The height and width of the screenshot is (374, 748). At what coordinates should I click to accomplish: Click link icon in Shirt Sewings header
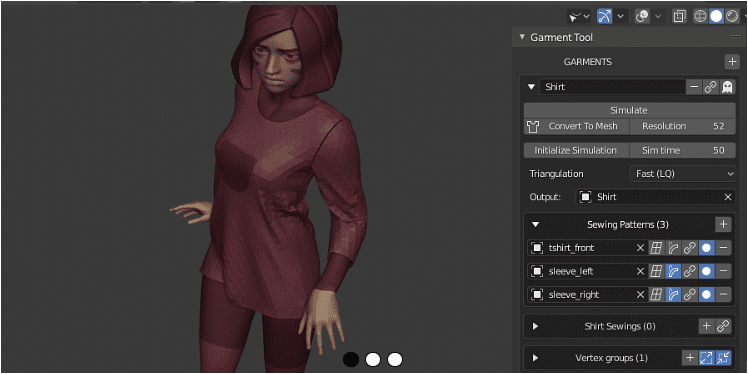point(723,326)
